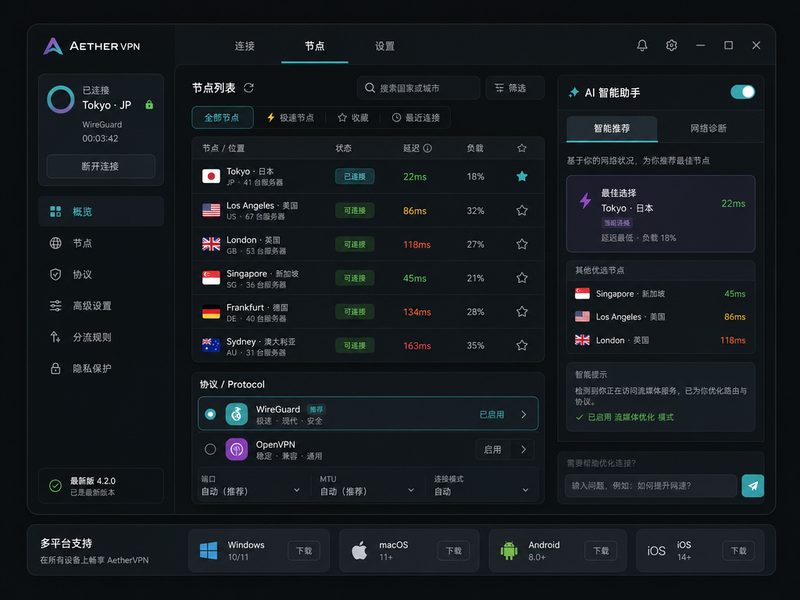Choose Singapore in 其他优选节点

coord(661,293)
